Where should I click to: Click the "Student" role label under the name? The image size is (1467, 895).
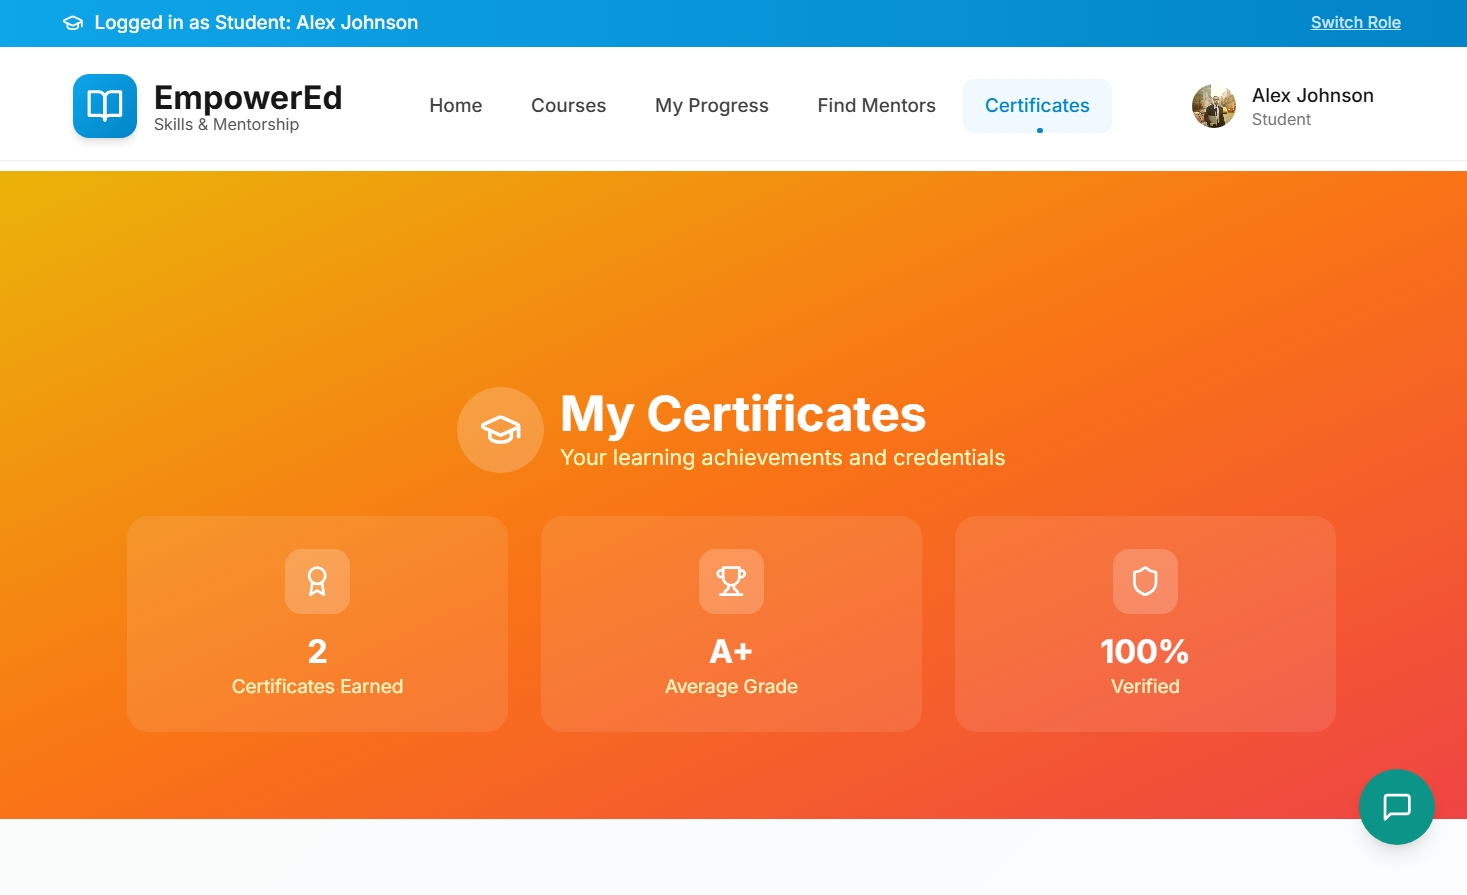tap(1281, 119)
